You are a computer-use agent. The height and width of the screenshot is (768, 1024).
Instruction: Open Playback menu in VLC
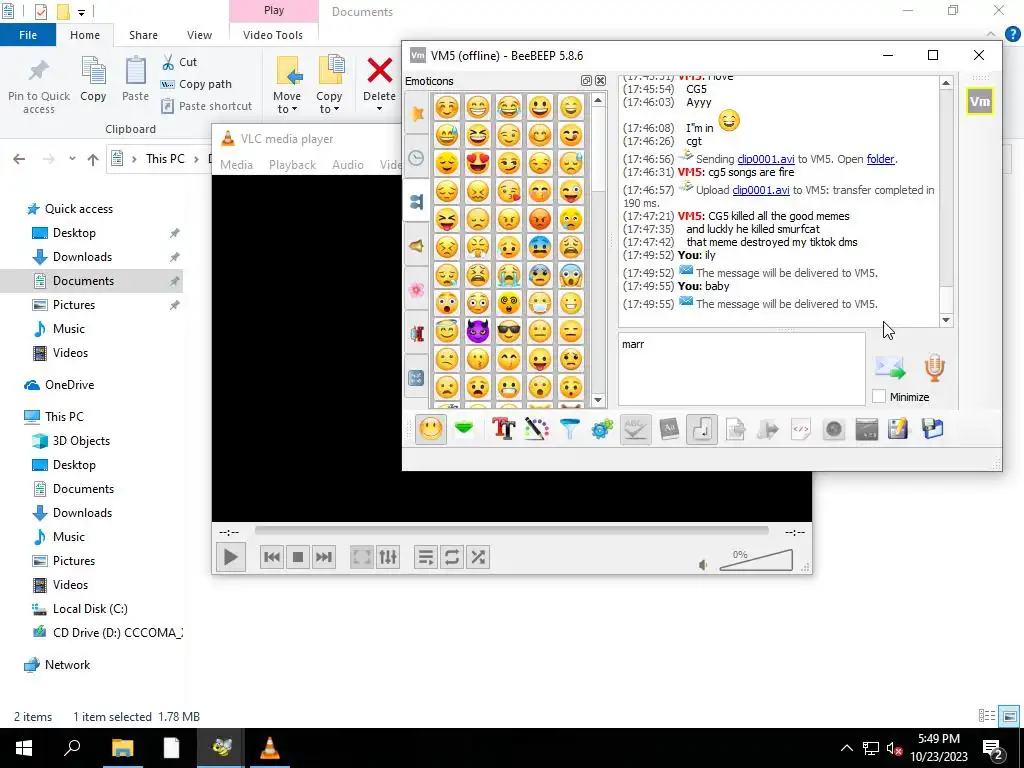(x=292, y=165)
